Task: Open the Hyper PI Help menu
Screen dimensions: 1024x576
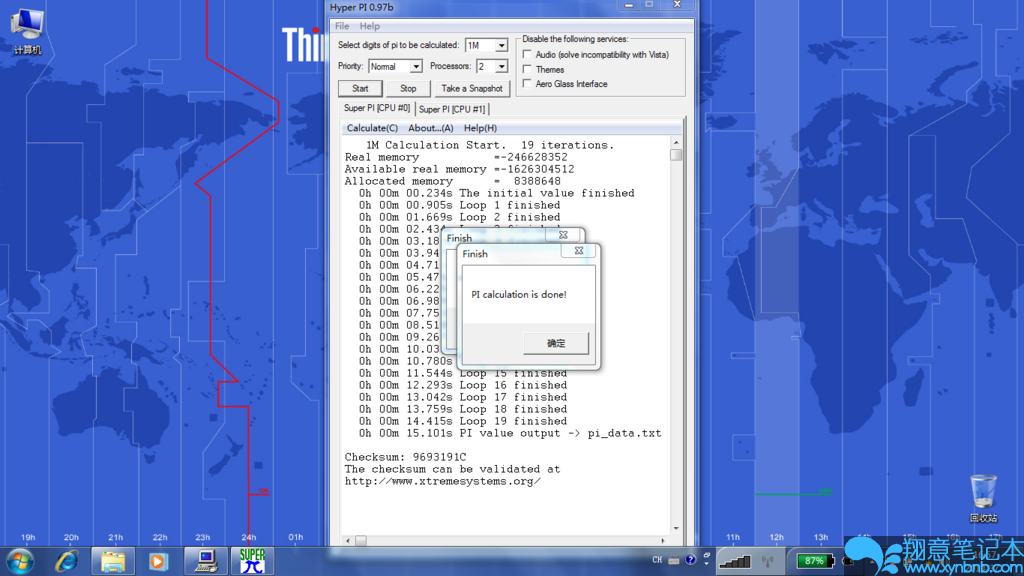Action: (370, 26)
